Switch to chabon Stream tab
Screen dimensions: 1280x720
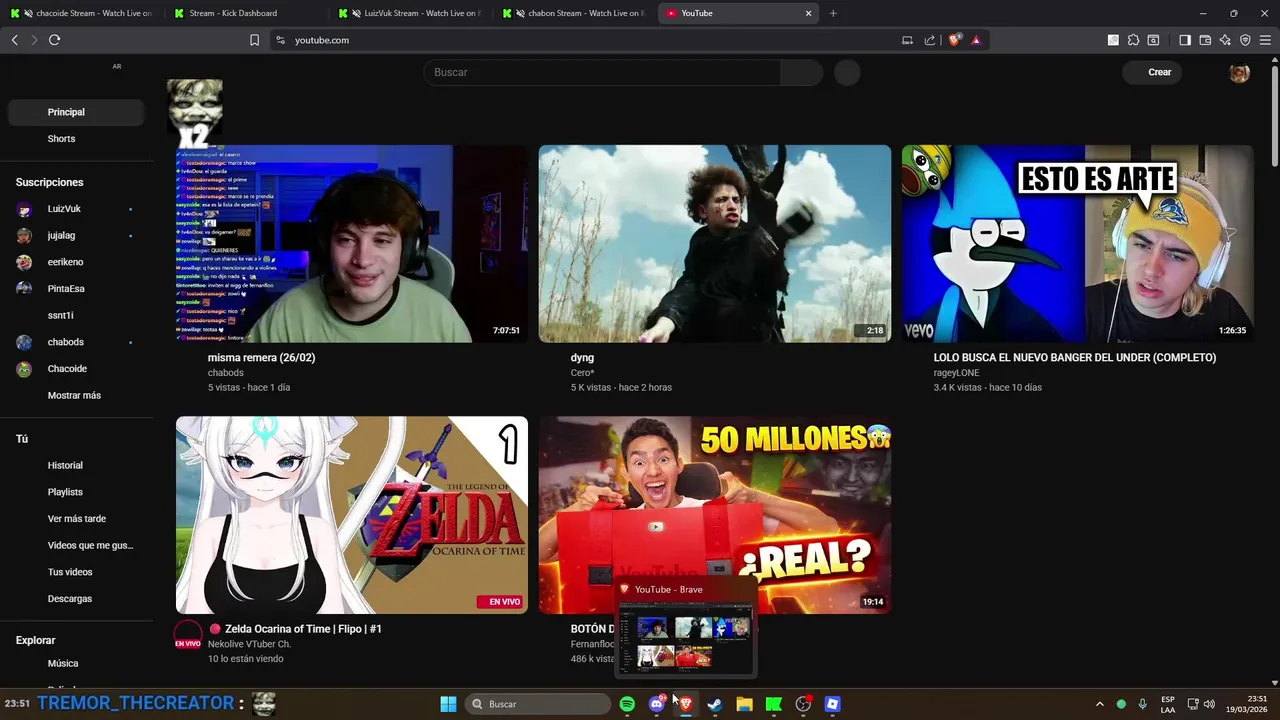coord(573,13)
